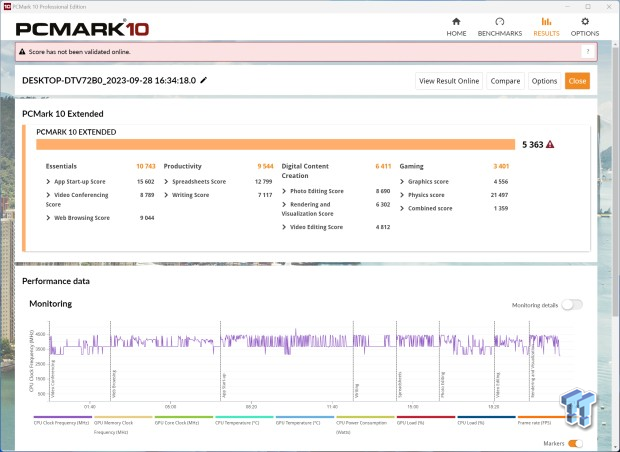Enable the Monitoring details toggle
The image size is (620, 452).
click(572, 305)
